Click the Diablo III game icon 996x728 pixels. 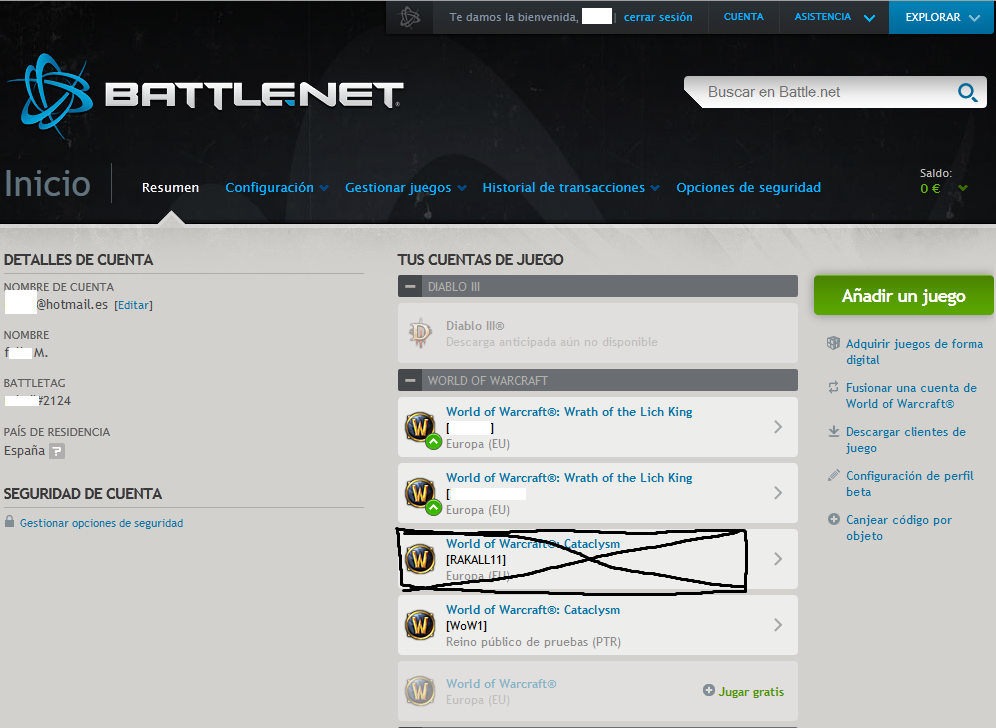(x=420, y=334)
